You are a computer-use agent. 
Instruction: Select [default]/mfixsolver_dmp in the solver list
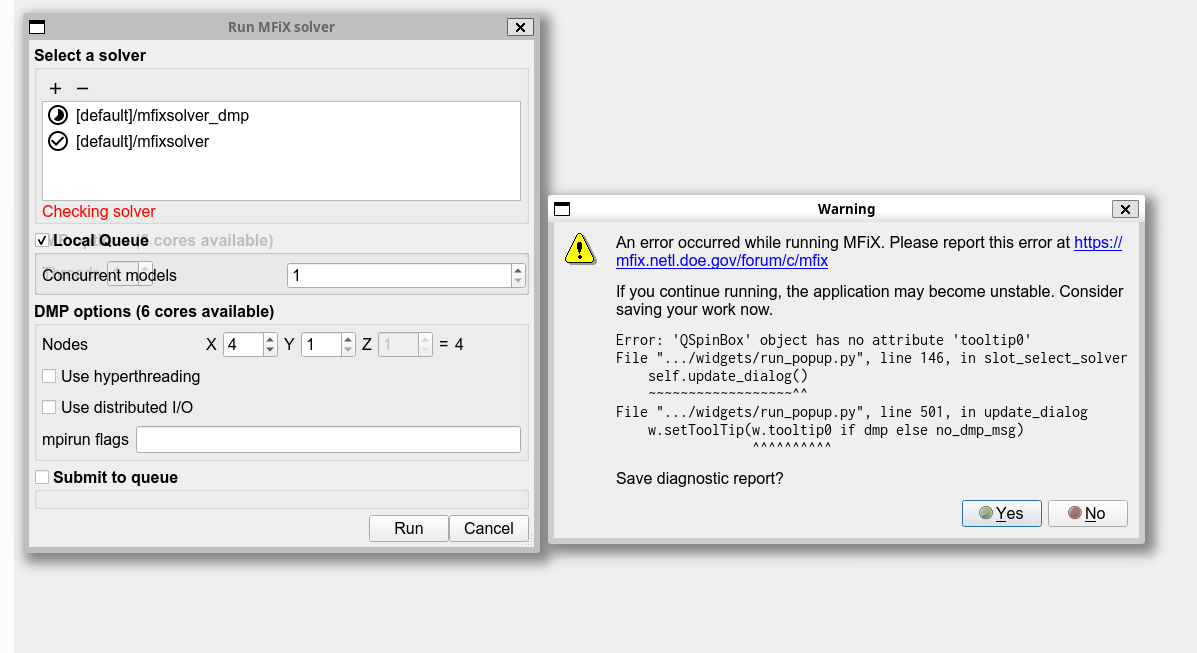coord(162,115)
